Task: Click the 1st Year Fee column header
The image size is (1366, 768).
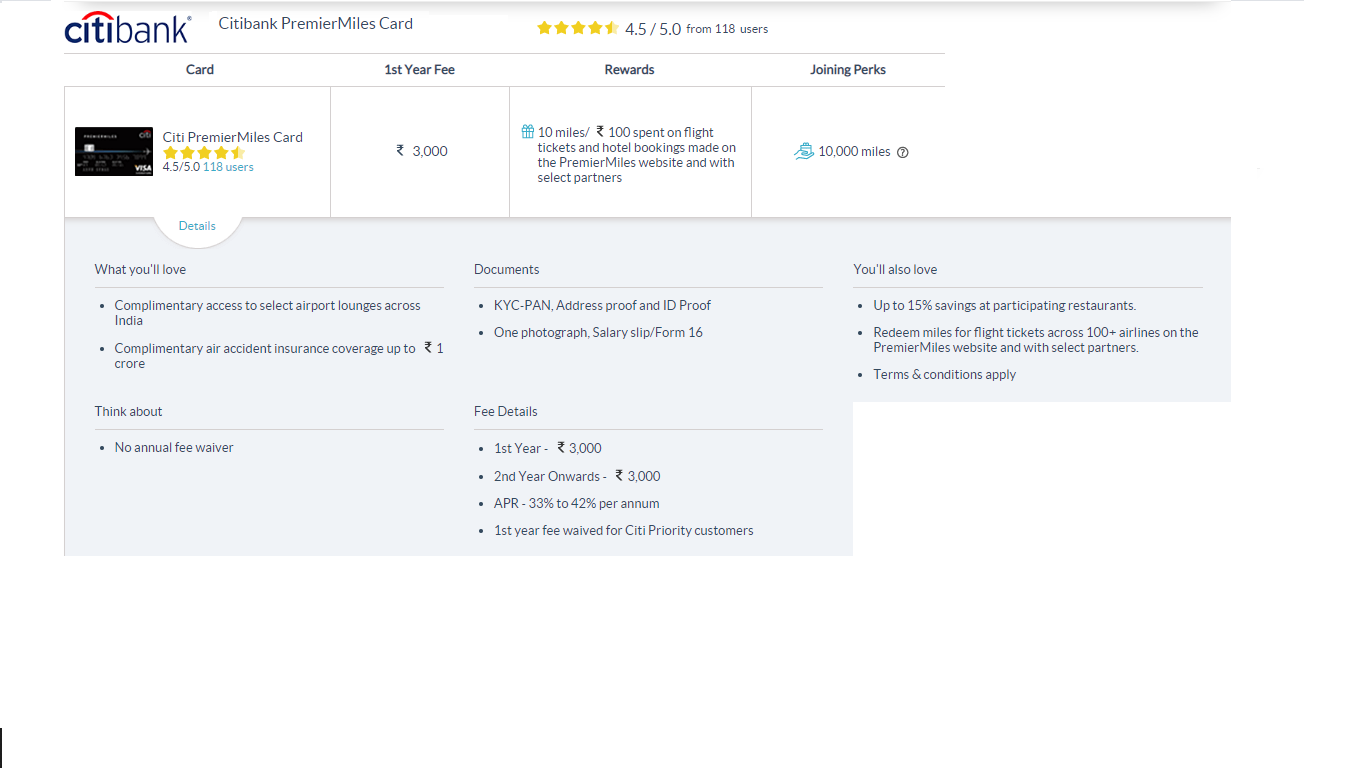Action: 420,70
